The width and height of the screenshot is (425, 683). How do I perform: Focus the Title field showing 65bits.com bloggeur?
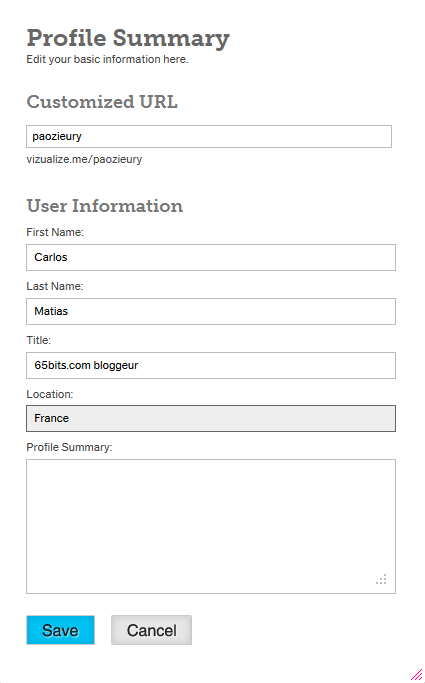(211, 365)
